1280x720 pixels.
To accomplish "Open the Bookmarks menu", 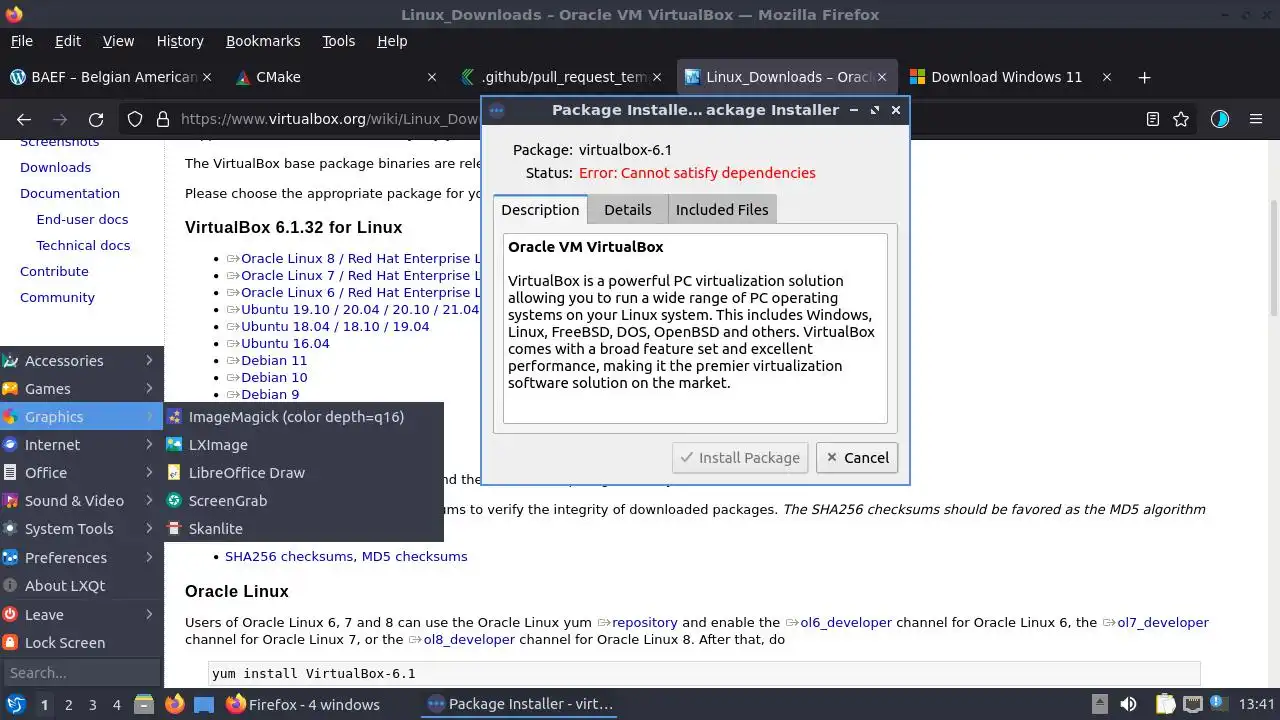I will 263,41.
